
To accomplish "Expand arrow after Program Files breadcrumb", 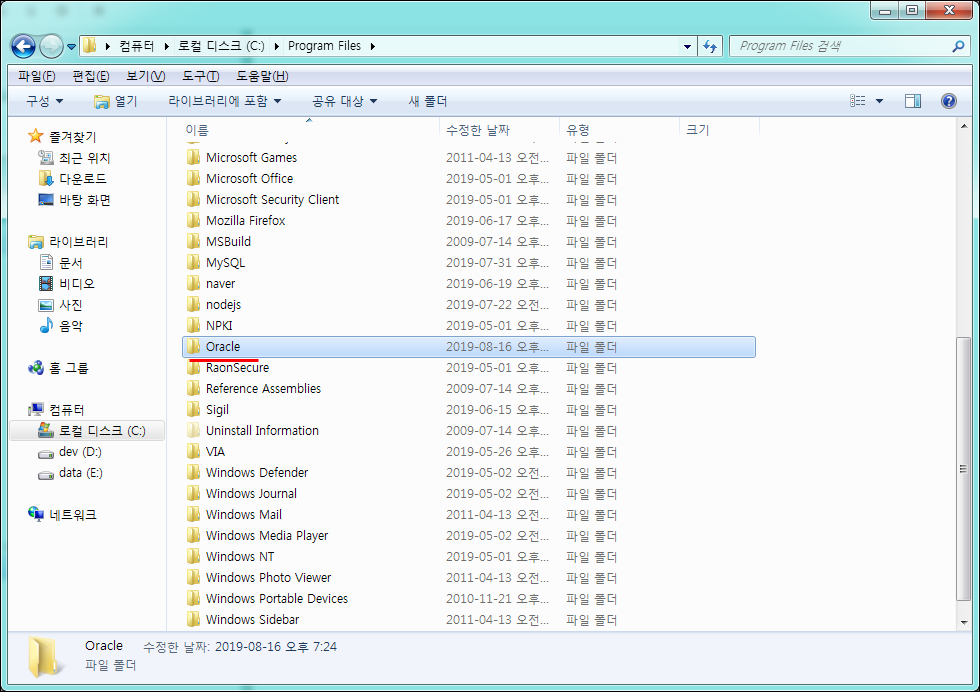I will coord(372,46).
